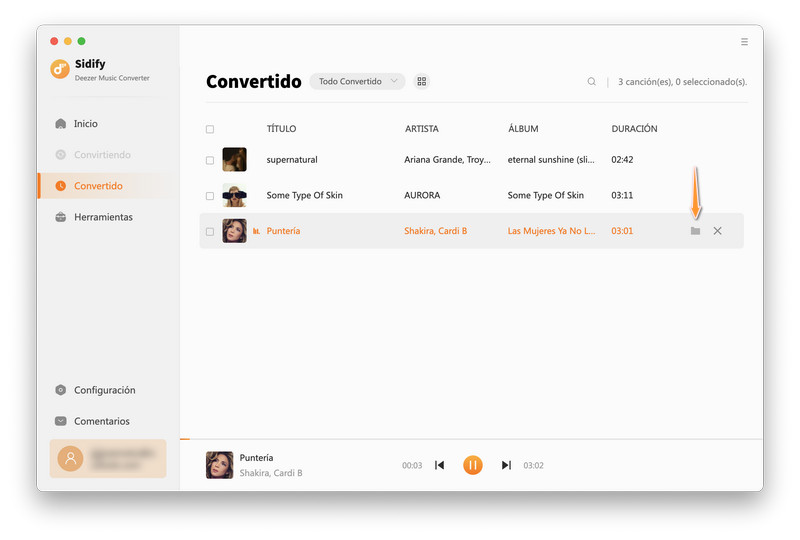This screenshot has height=540, width=800.
Task: Check the Puntería song checkbox
Action: pyautogui.click(x=210, y=232)
